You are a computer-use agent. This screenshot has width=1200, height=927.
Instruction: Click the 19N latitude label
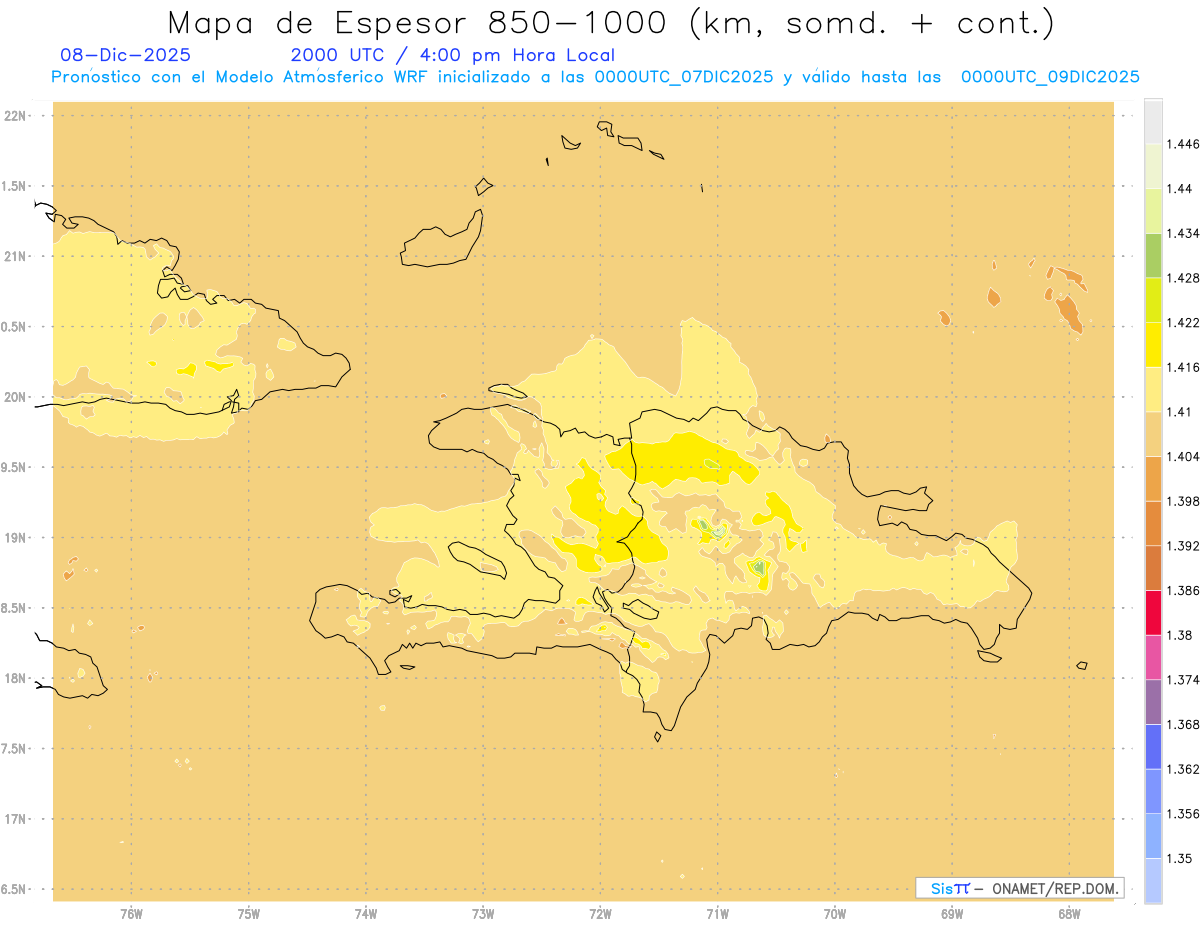coord(16,538)
